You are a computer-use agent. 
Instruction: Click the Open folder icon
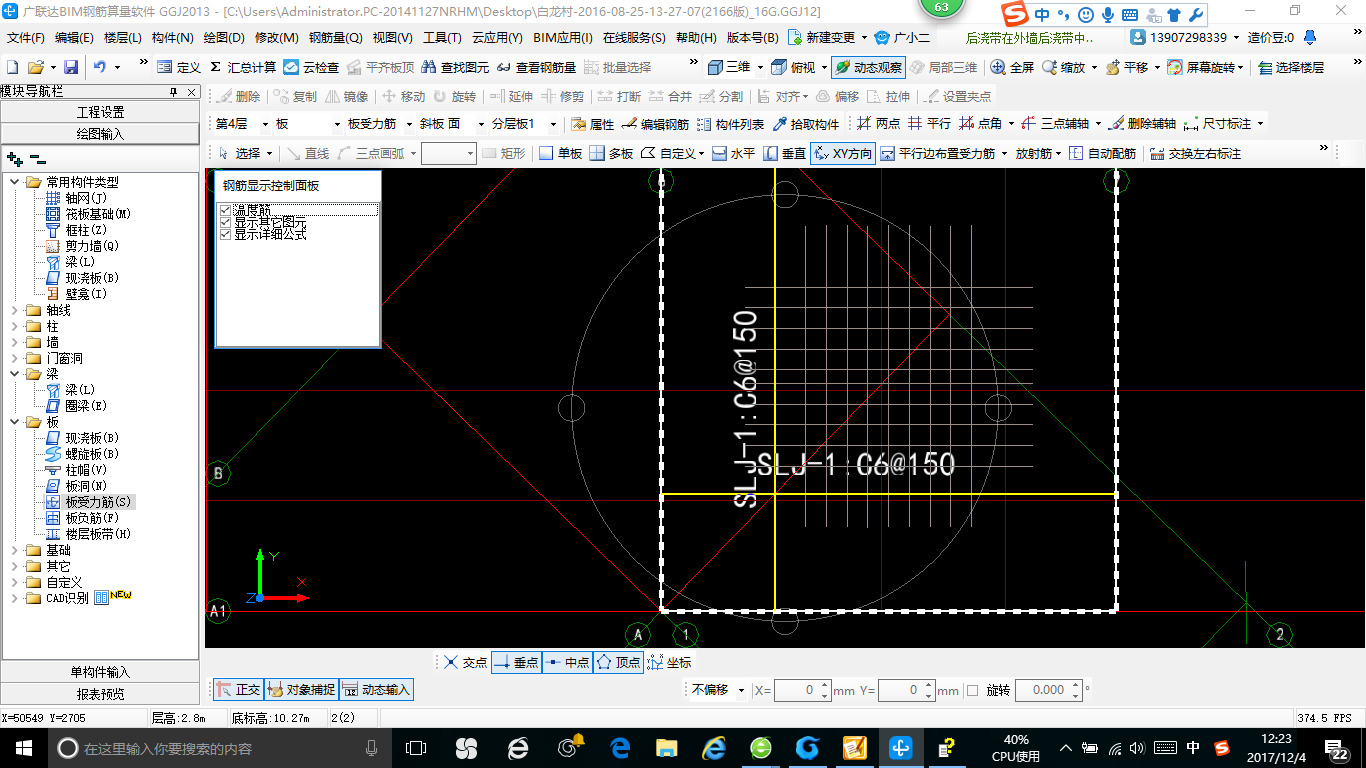[35, 67]
